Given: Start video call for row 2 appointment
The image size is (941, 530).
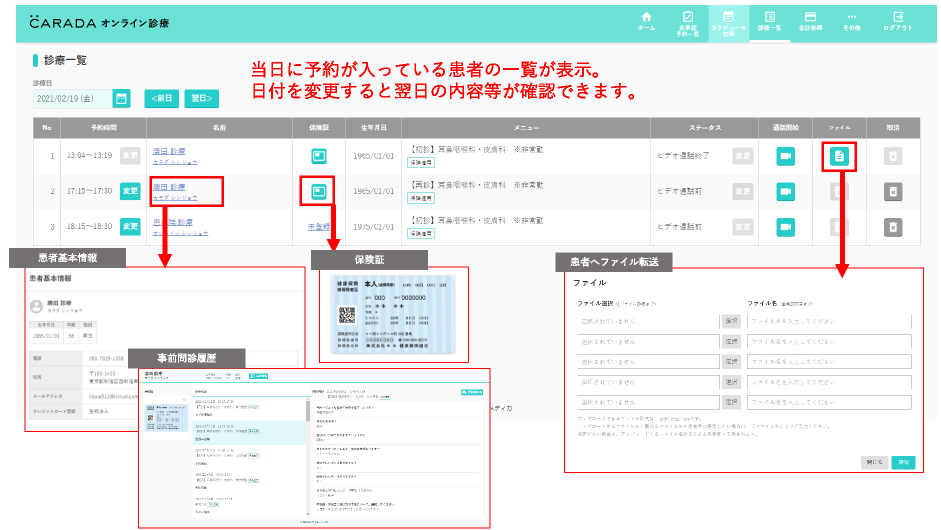Looking at the screenshot, I should pyautogui.click(x=786, y=191).
